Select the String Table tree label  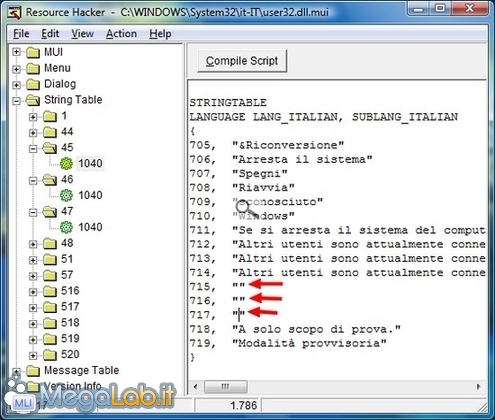[73, 100]
